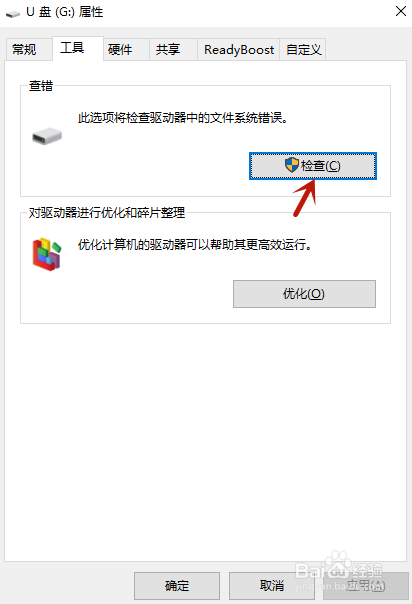Click the 查错 group label
The image size is (412, 604).
41,86
